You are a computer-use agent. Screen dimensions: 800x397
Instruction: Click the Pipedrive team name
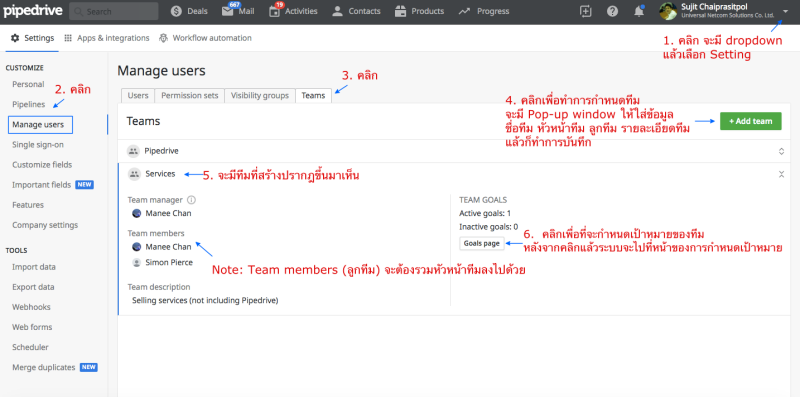pyautogui.click(x=161, y=151)
